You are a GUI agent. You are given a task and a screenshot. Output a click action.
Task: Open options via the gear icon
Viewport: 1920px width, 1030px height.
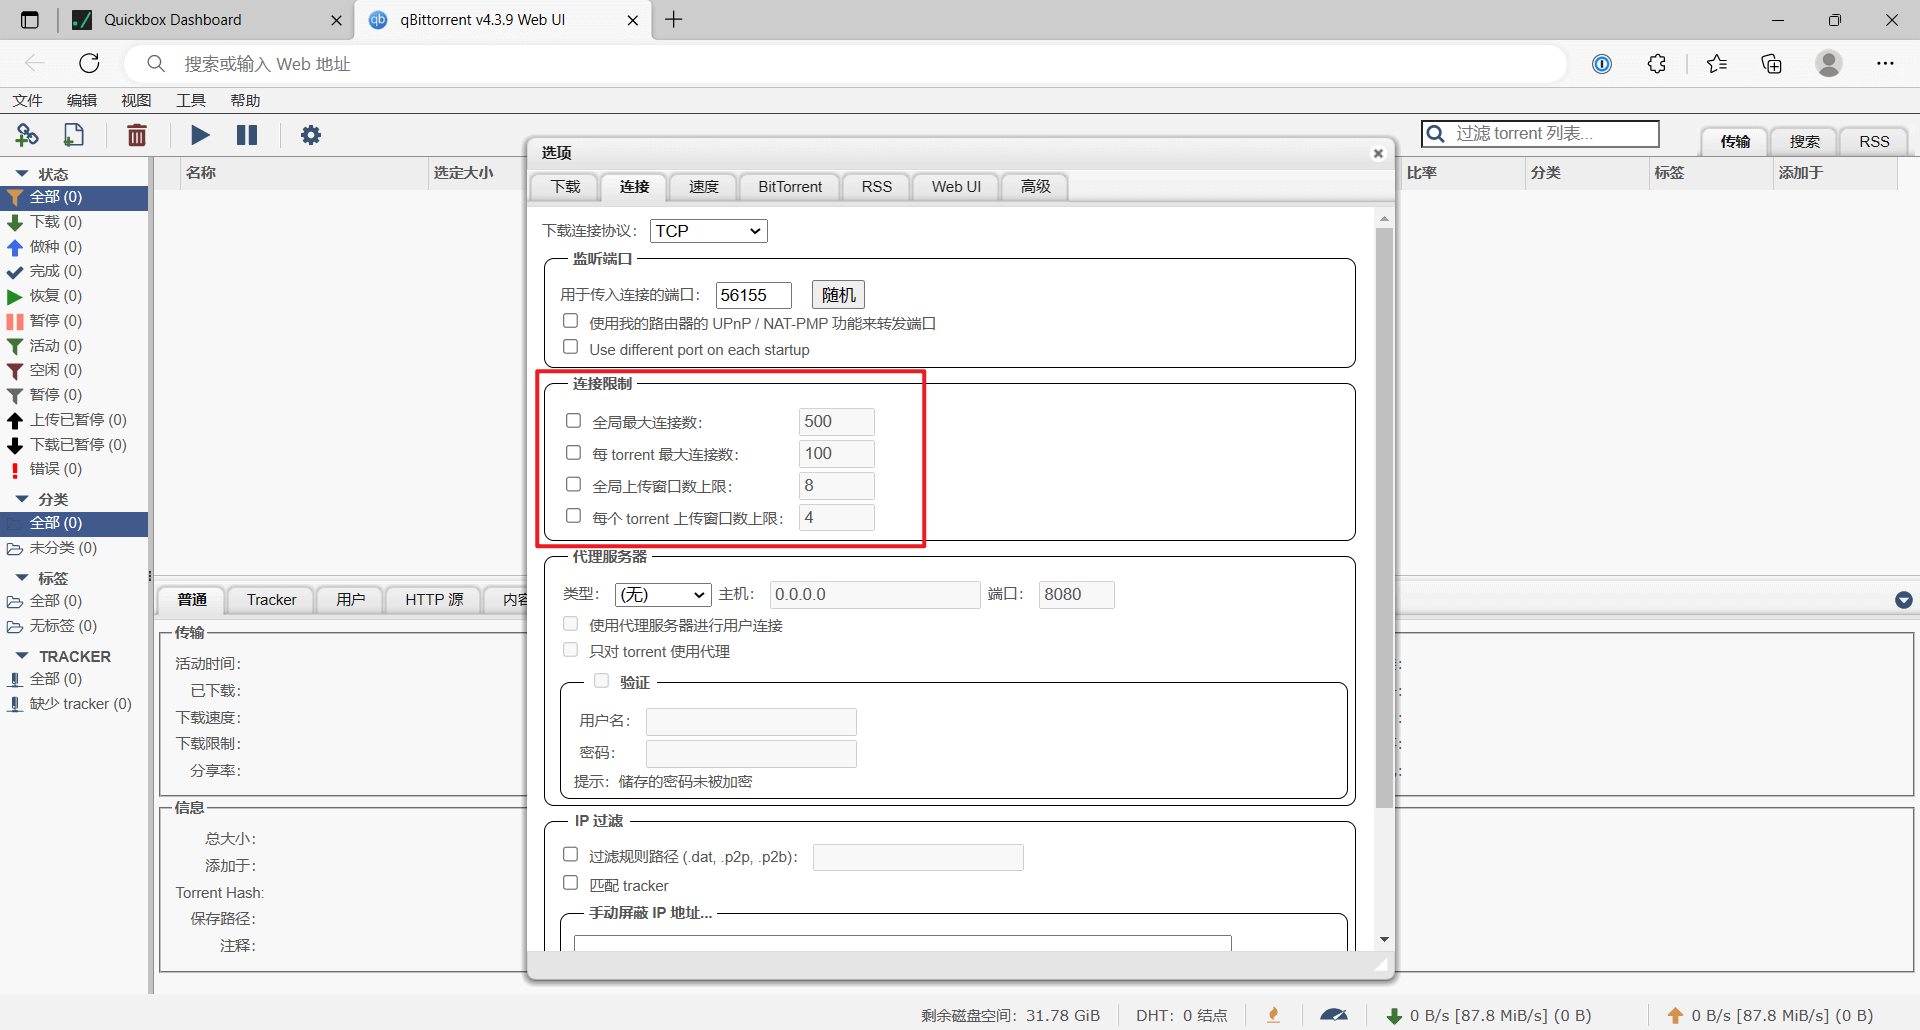(x=311, y=135)
